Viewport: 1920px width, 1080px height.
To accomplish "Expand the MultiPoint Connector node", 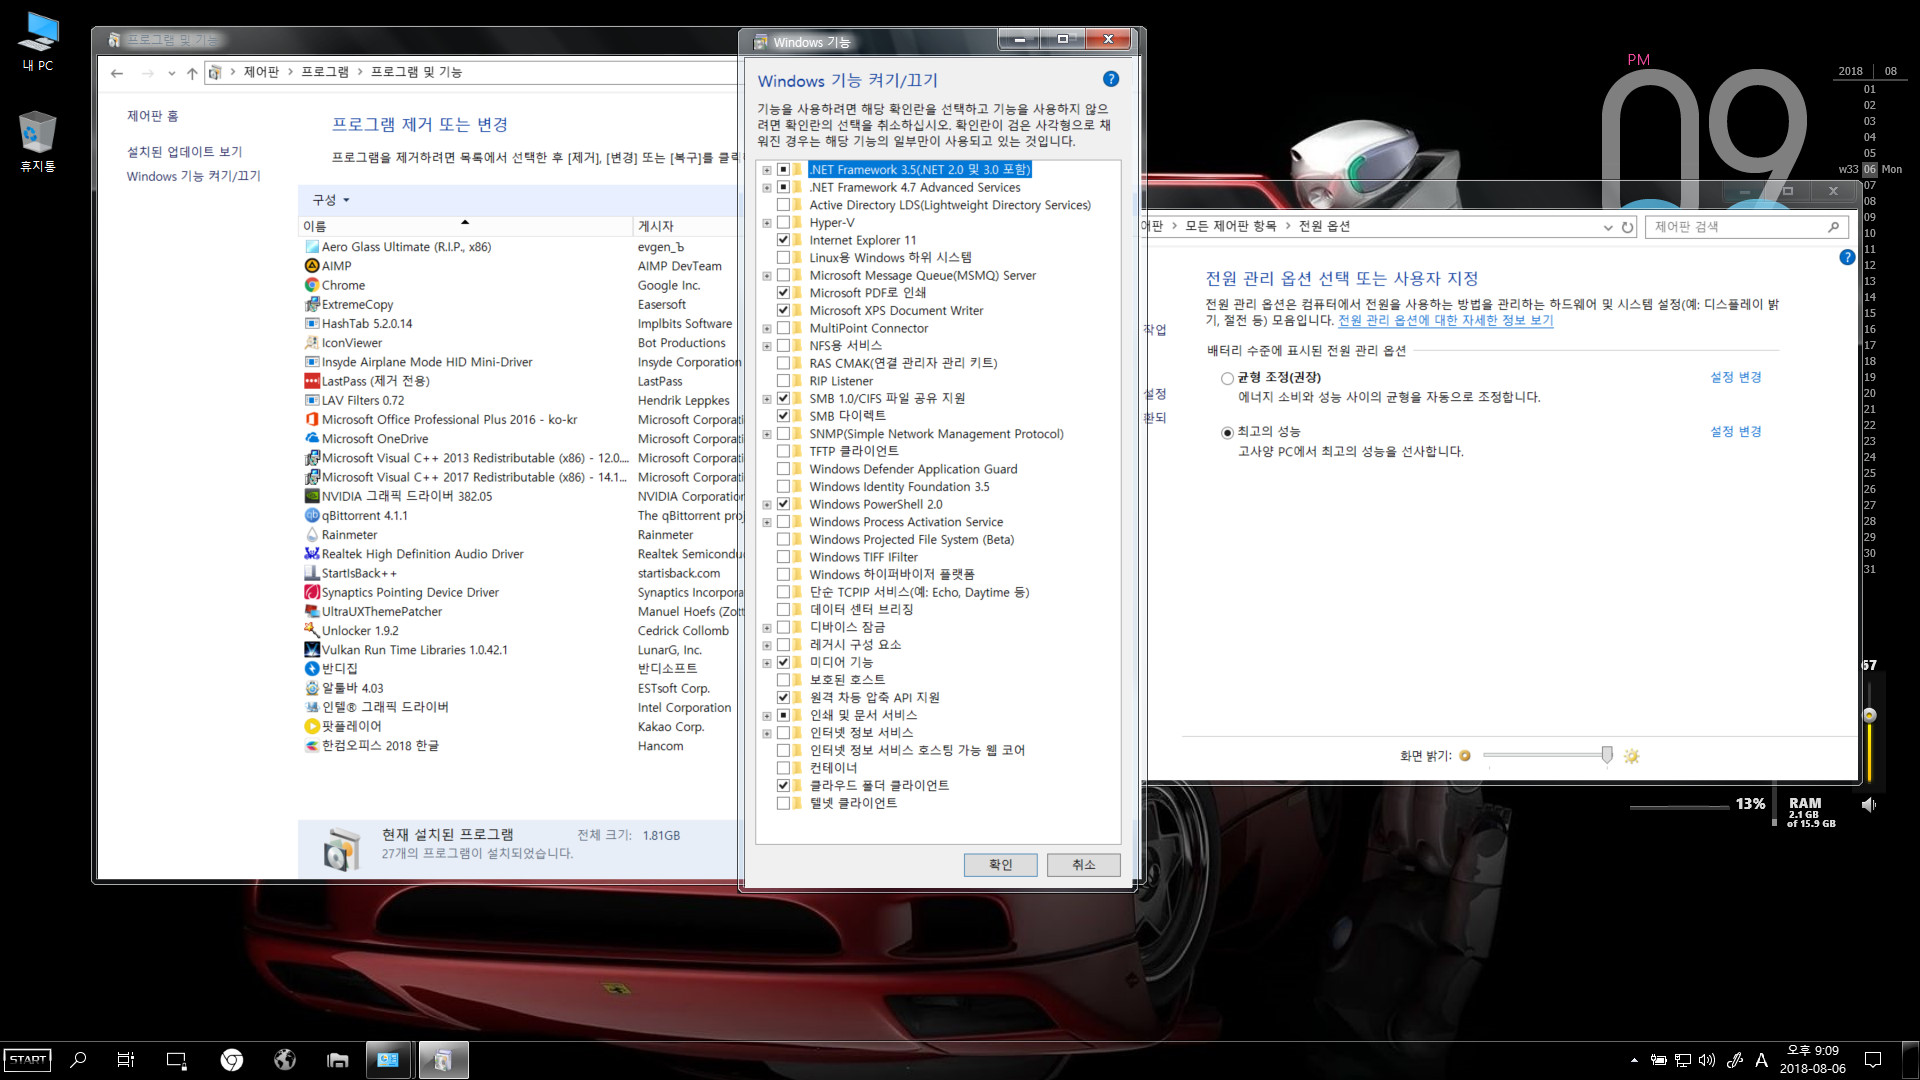I will tap(767, 329).
